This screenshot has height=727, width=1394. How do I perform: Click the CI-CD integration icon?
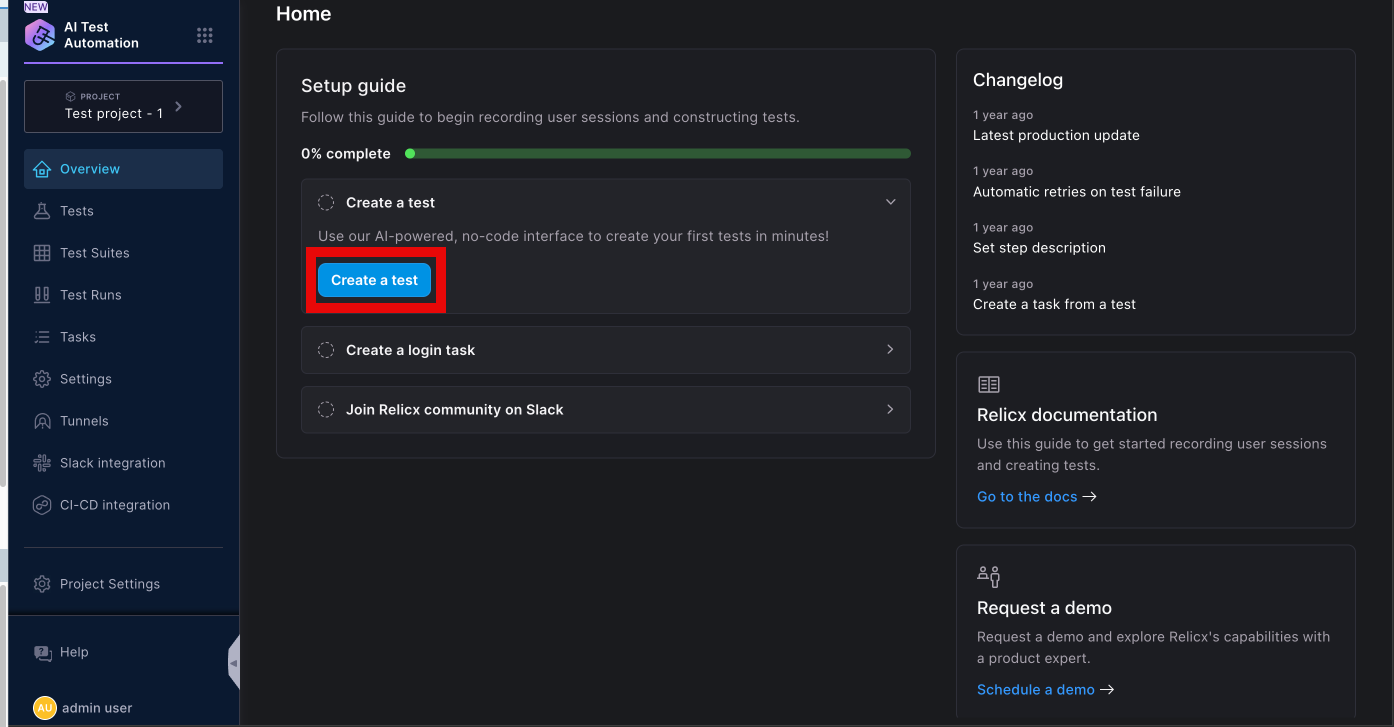(x=42, y=505)
